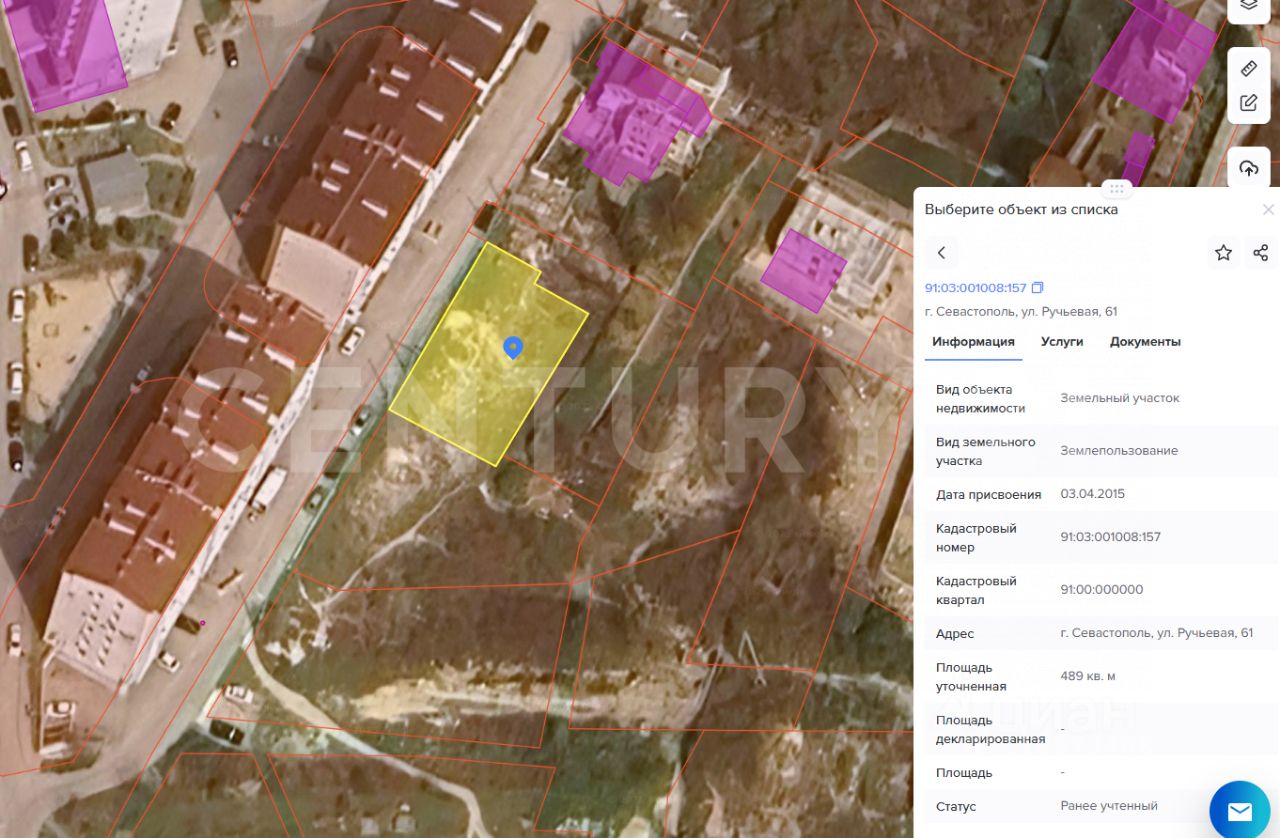Share the parcel via share icon
Screen dimensions: 1280x838
(1261, 253)
